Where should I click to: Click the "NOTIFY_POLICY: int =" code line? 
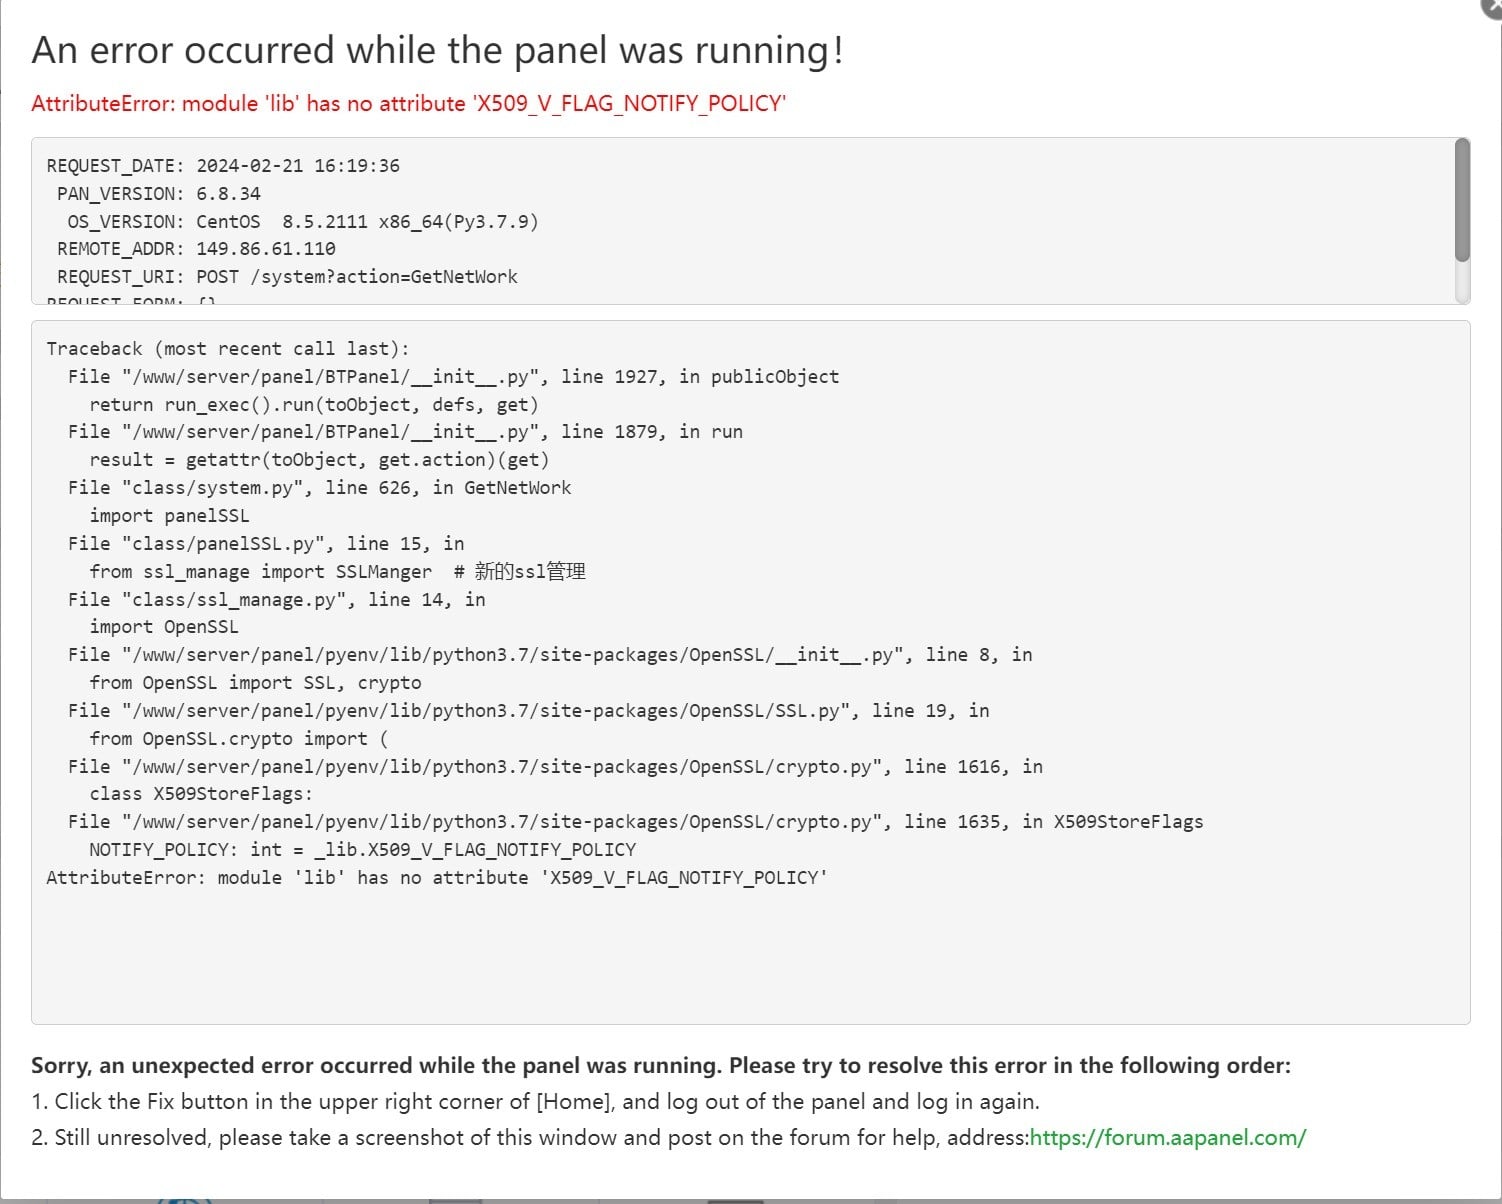tap(362, 850)
